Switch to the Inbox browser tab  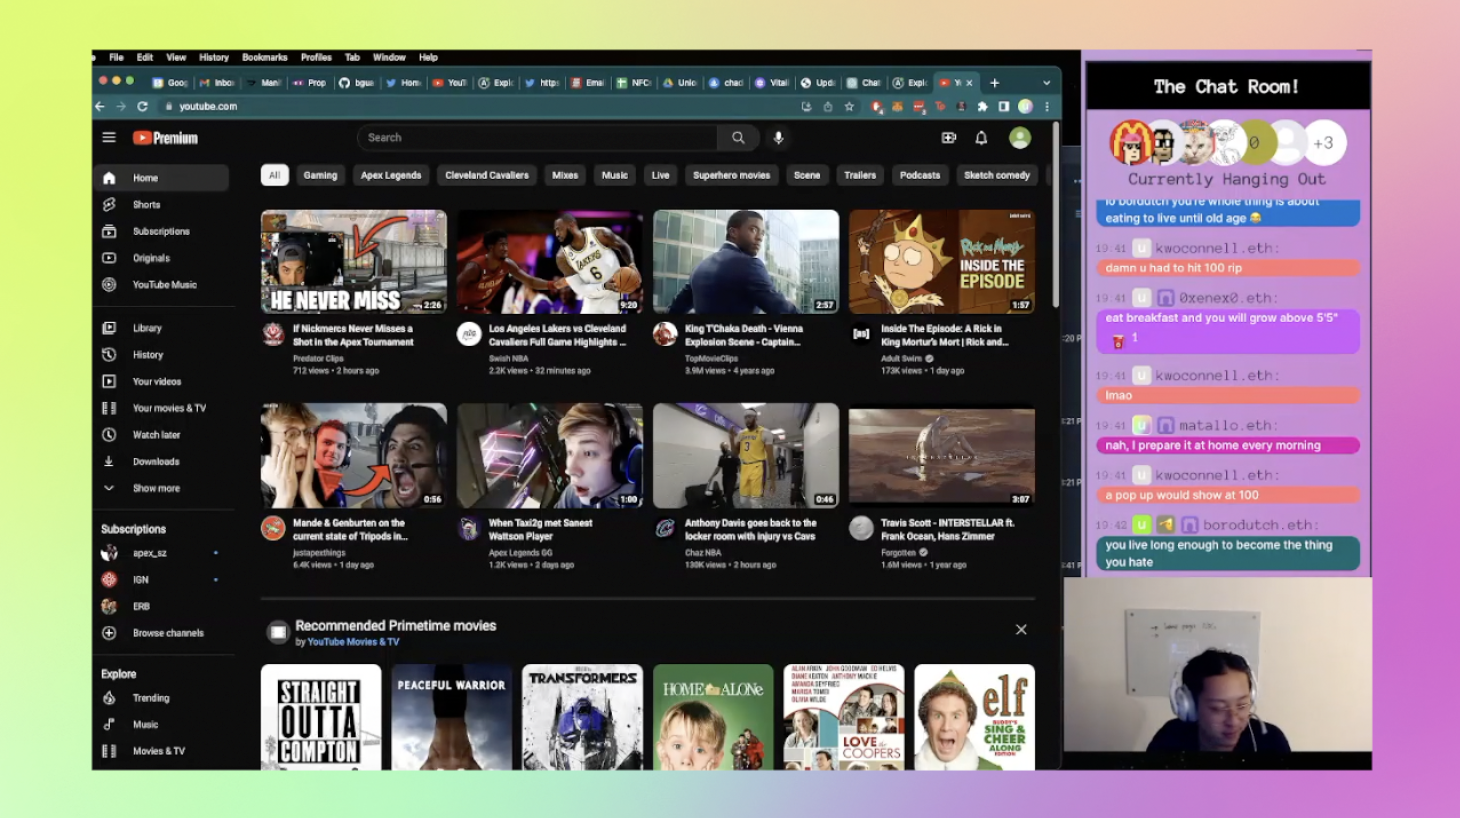[217, 83]
